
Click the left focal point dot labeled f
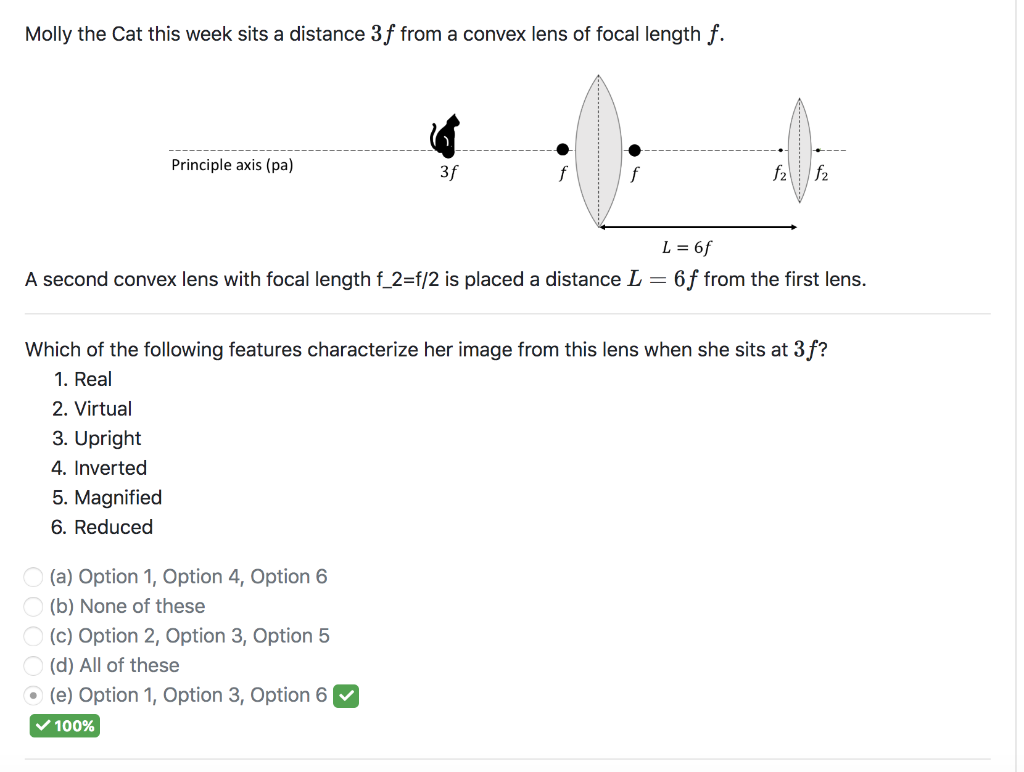click(562, 150)
